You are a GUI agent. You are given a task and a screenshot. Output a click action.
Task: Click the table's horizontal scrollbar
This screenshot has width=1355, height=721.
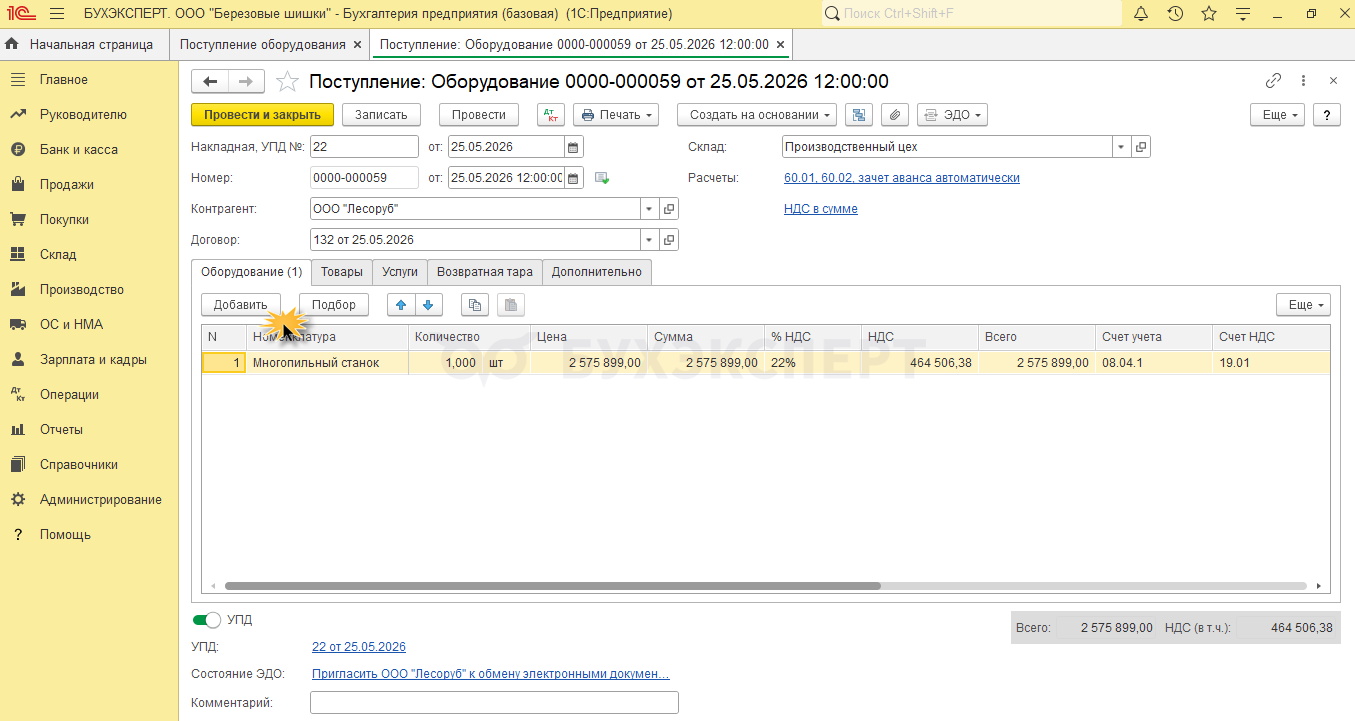(553, 586)
